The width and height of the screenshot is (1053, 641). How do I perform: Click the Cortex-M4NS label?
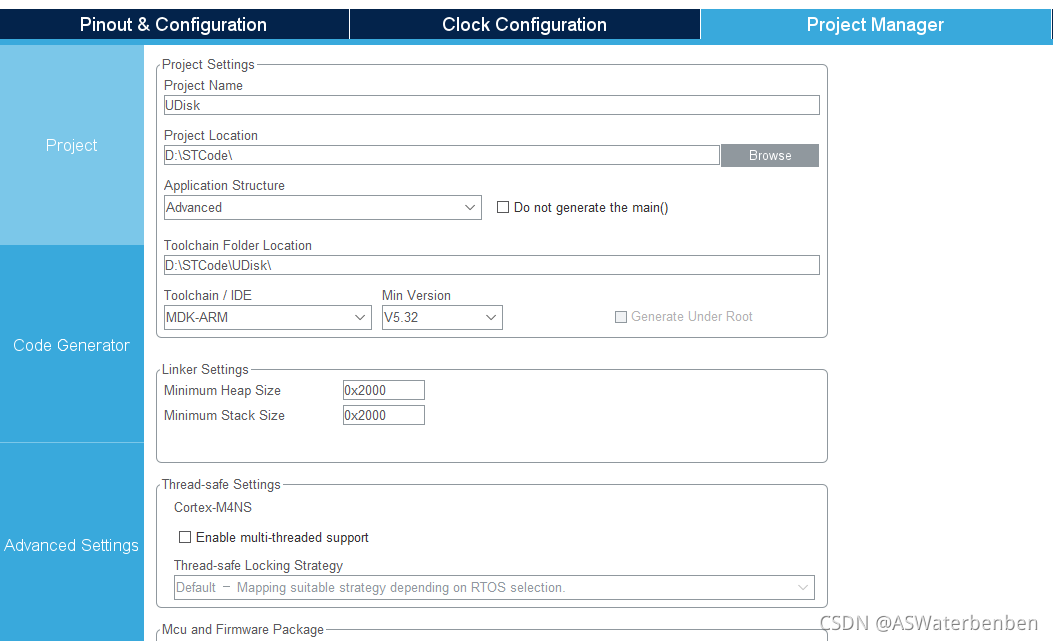click(213, 507)
